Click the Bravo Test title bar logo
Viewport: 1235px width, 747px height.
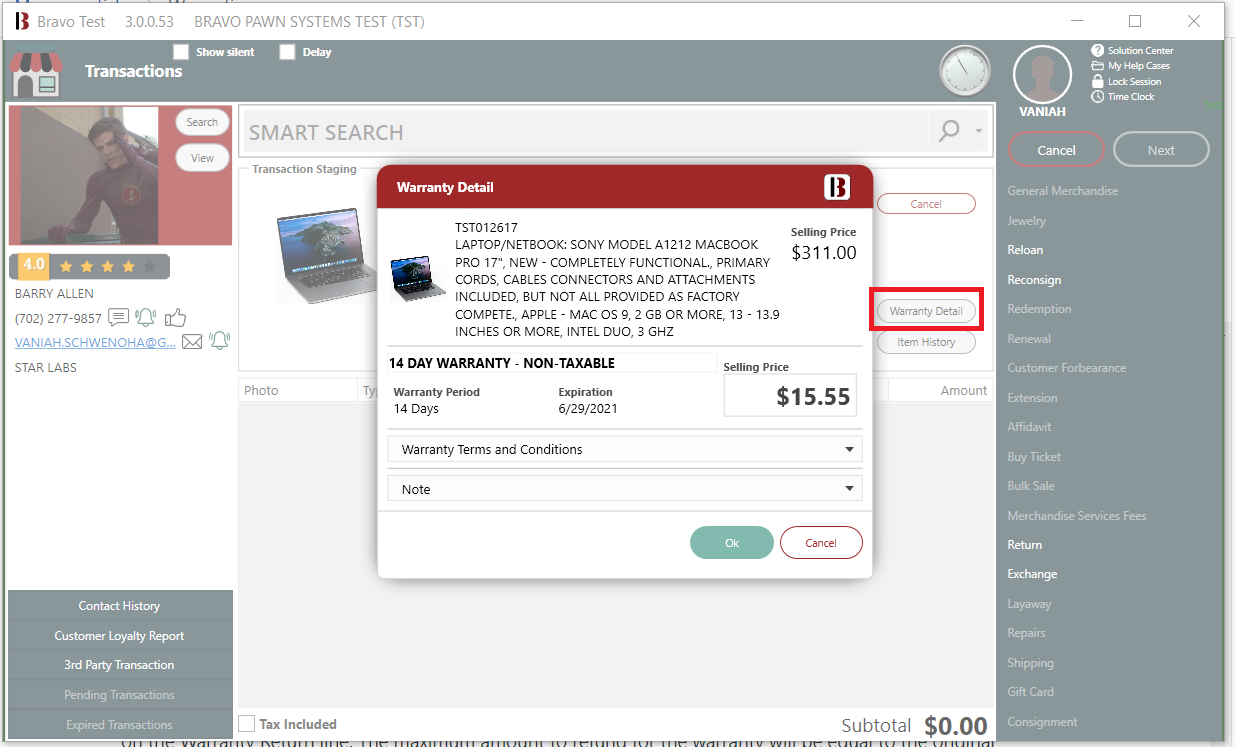22,21
